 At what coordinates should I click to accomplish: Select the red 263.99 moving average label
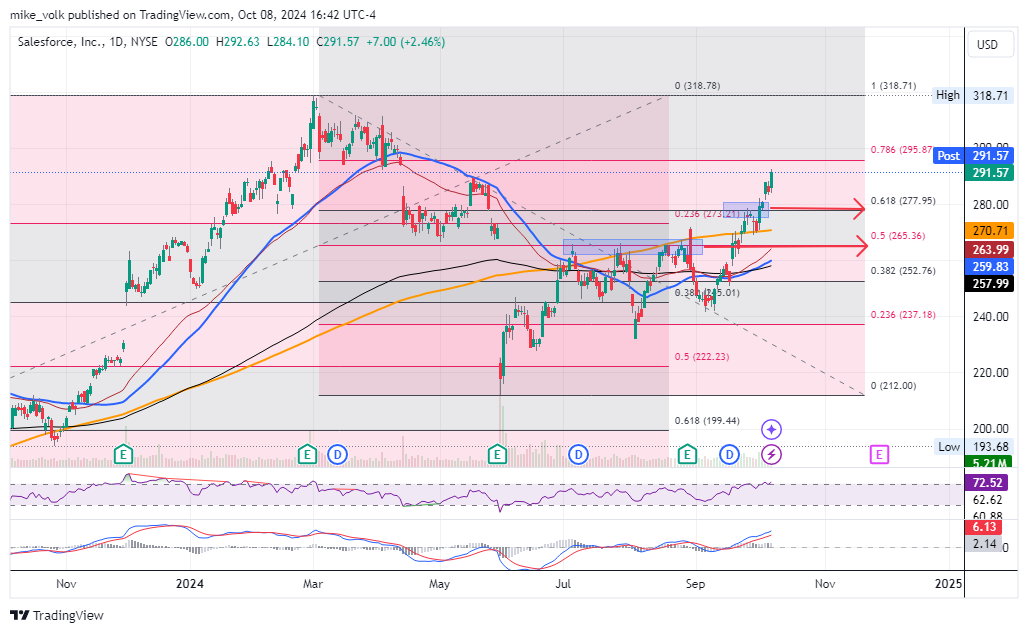click(990, 250)
